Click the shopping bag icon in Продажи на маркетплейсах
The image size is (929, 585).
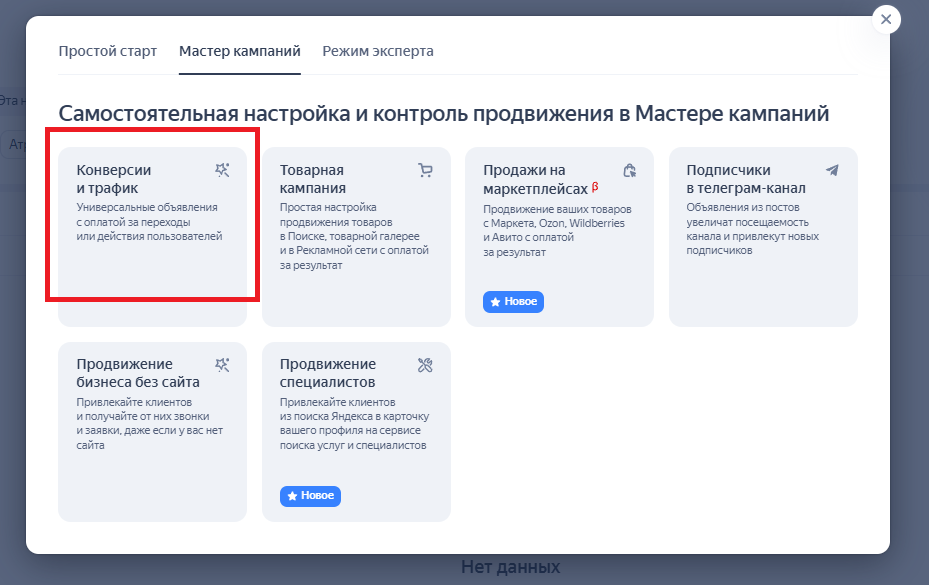(629, 170)
